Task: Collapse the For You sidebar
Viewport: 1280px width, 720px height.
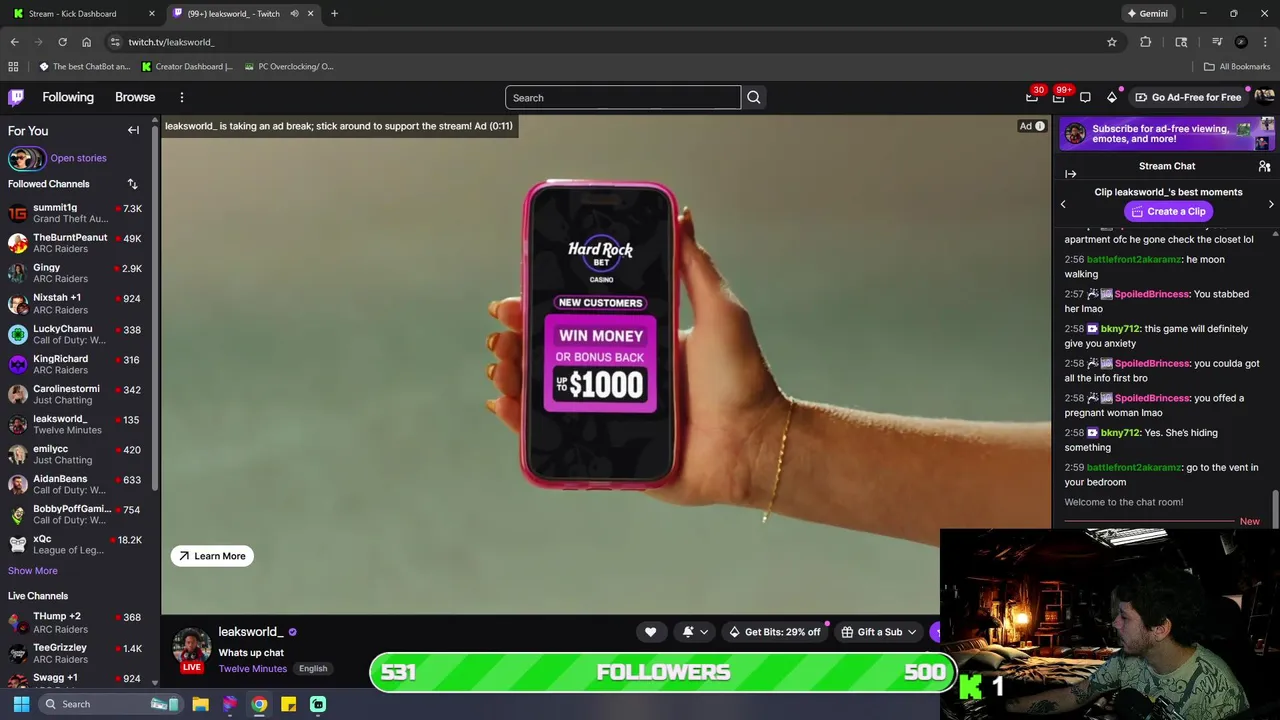Action: tap(133, 130)
